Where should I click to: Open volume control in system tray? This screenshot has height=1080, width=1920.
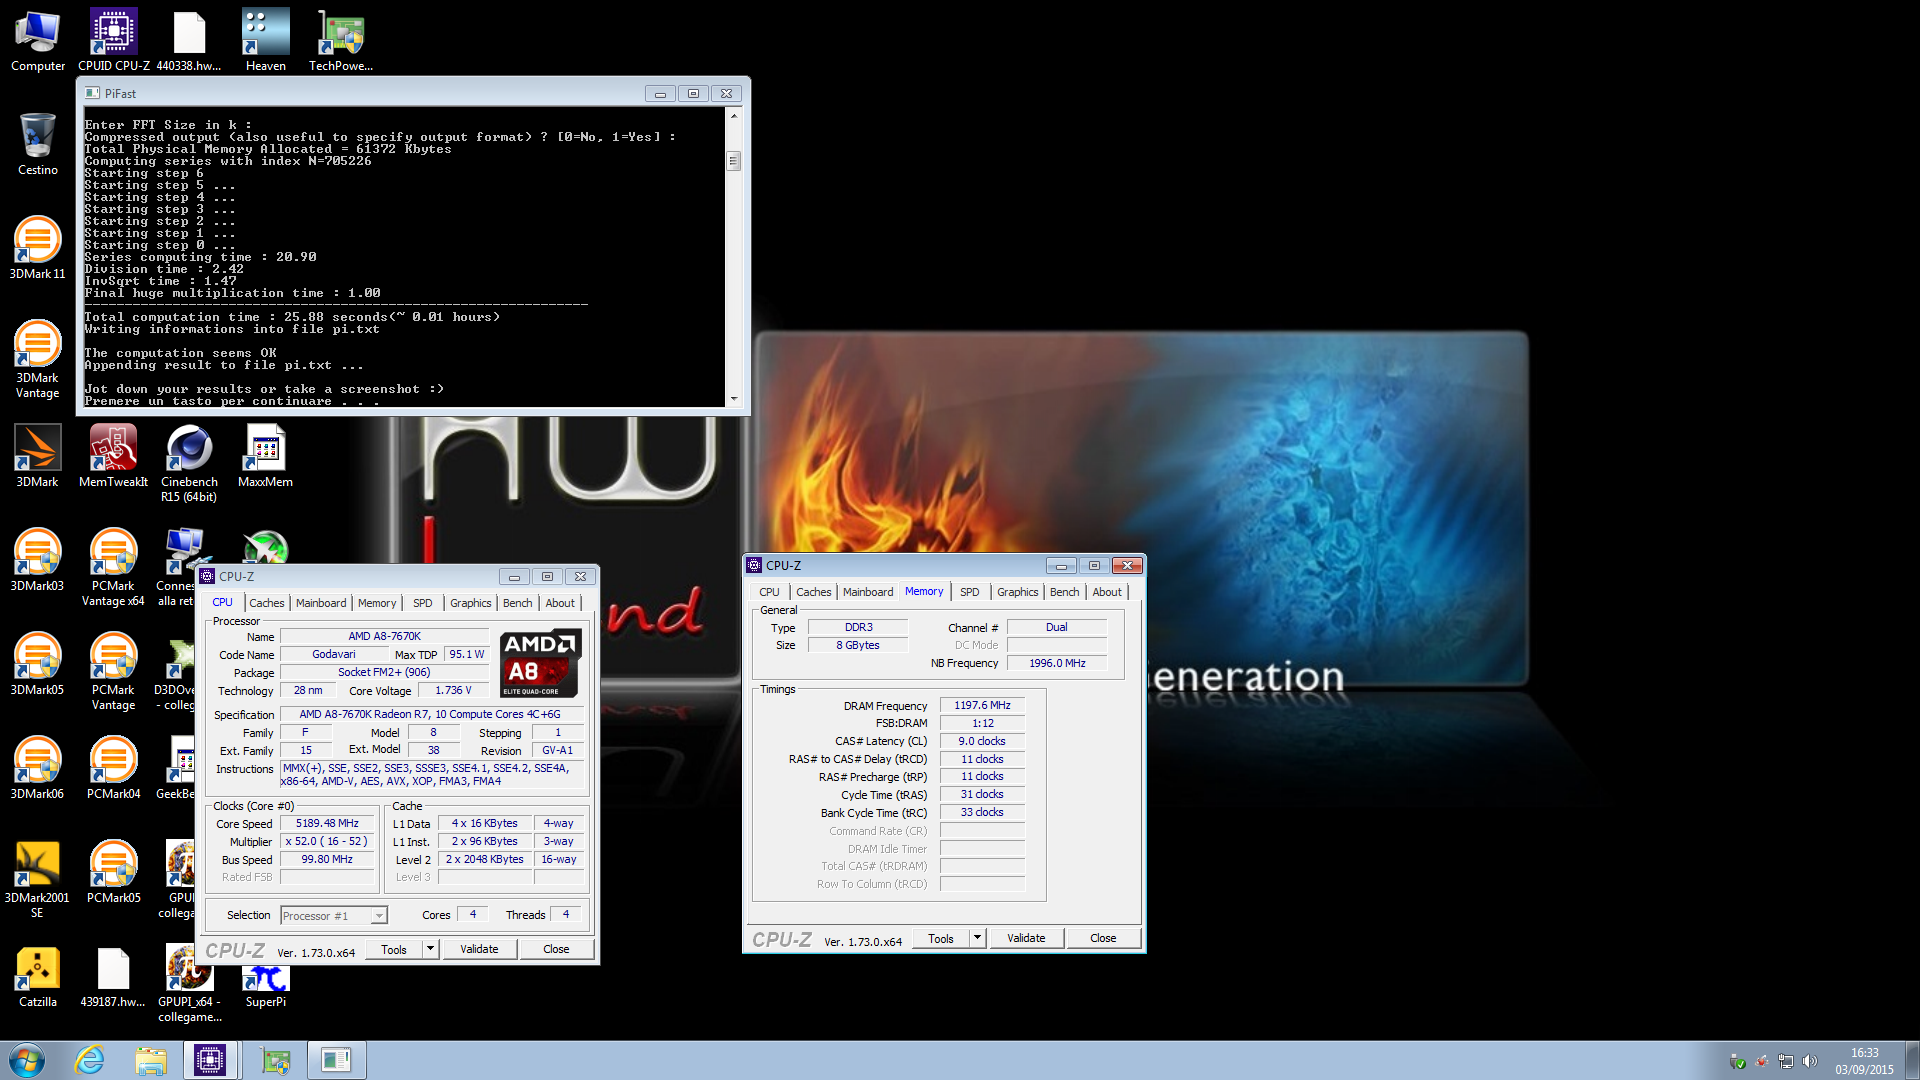1810,1061
